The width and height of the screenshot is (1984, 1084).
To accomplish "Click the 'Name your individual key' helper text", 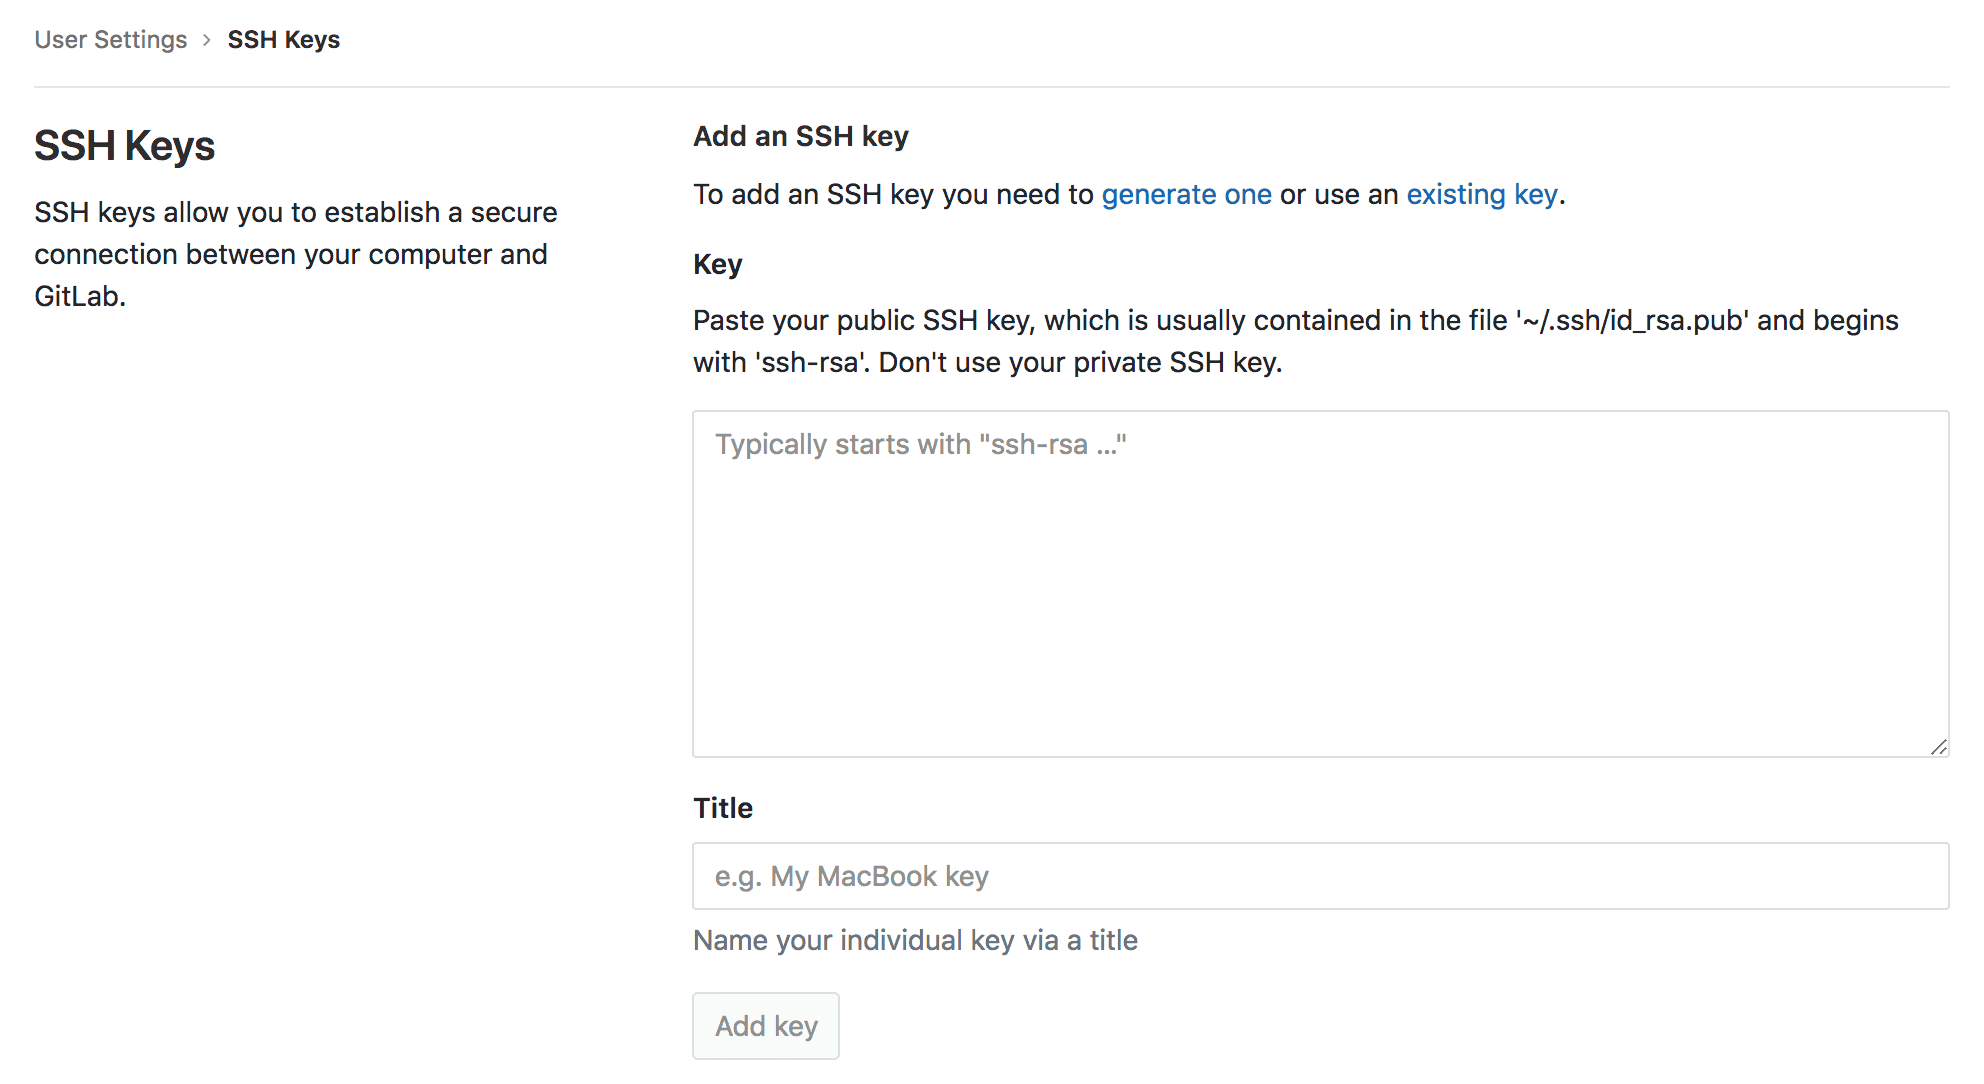I will click(x=915, y=940).
